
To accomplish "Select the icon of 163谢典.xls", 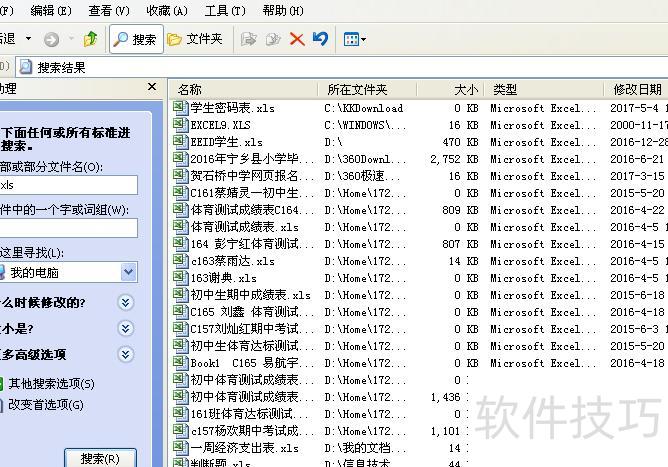I will click(x=181, y=278).
